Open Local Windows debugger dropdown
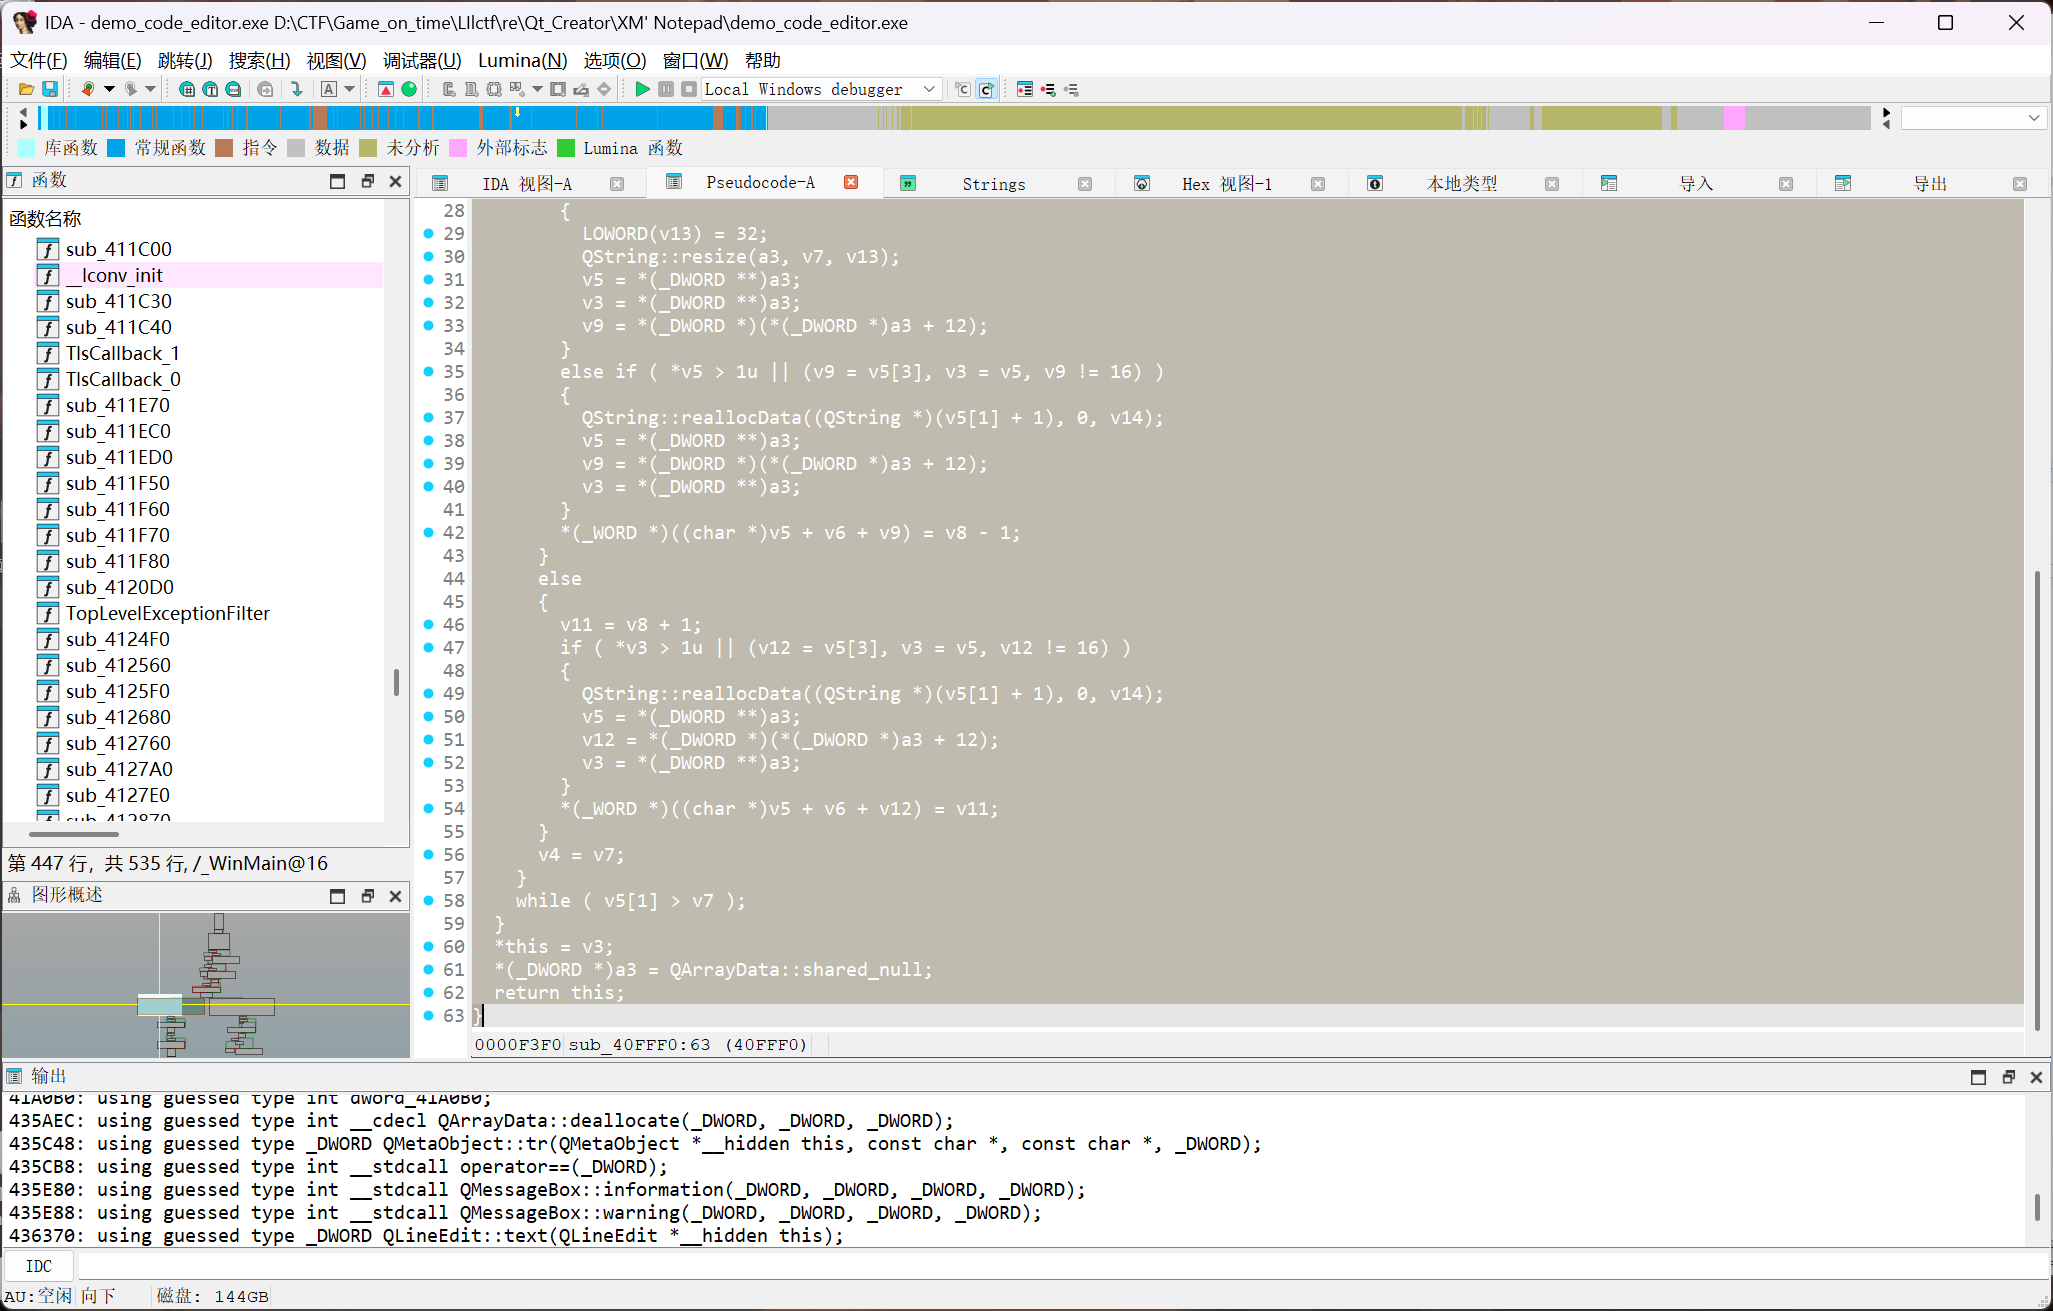Image resolution: width=2053 pixels, height=1311 pixels. [x=929, y=89]
